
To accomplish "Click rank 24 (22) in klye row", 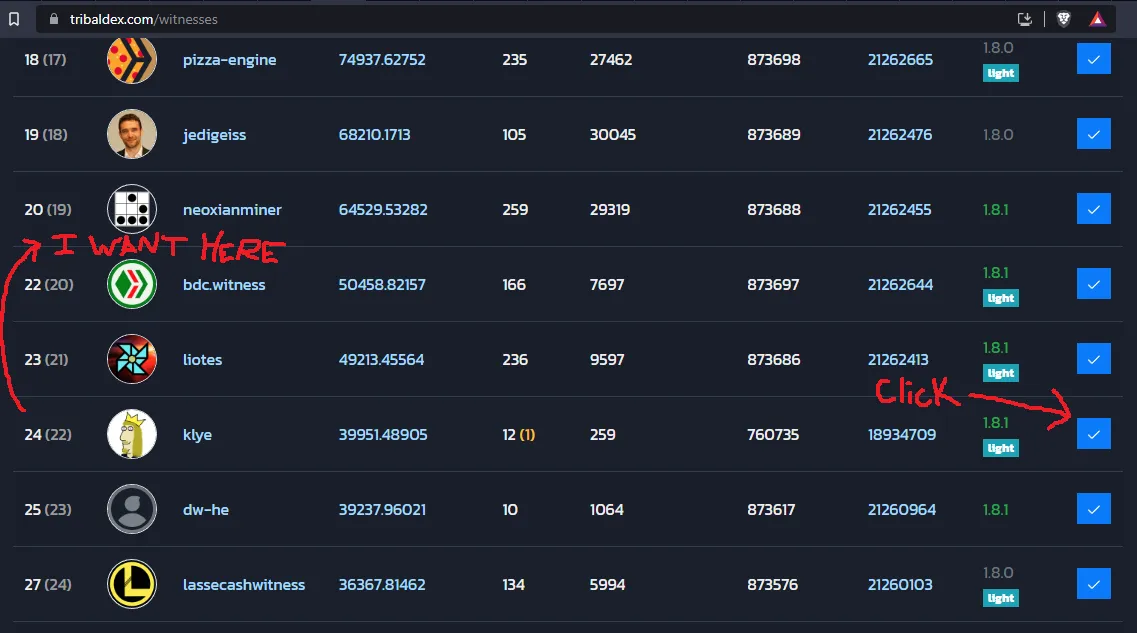I will pyautogui.click(x=48, y=434).
